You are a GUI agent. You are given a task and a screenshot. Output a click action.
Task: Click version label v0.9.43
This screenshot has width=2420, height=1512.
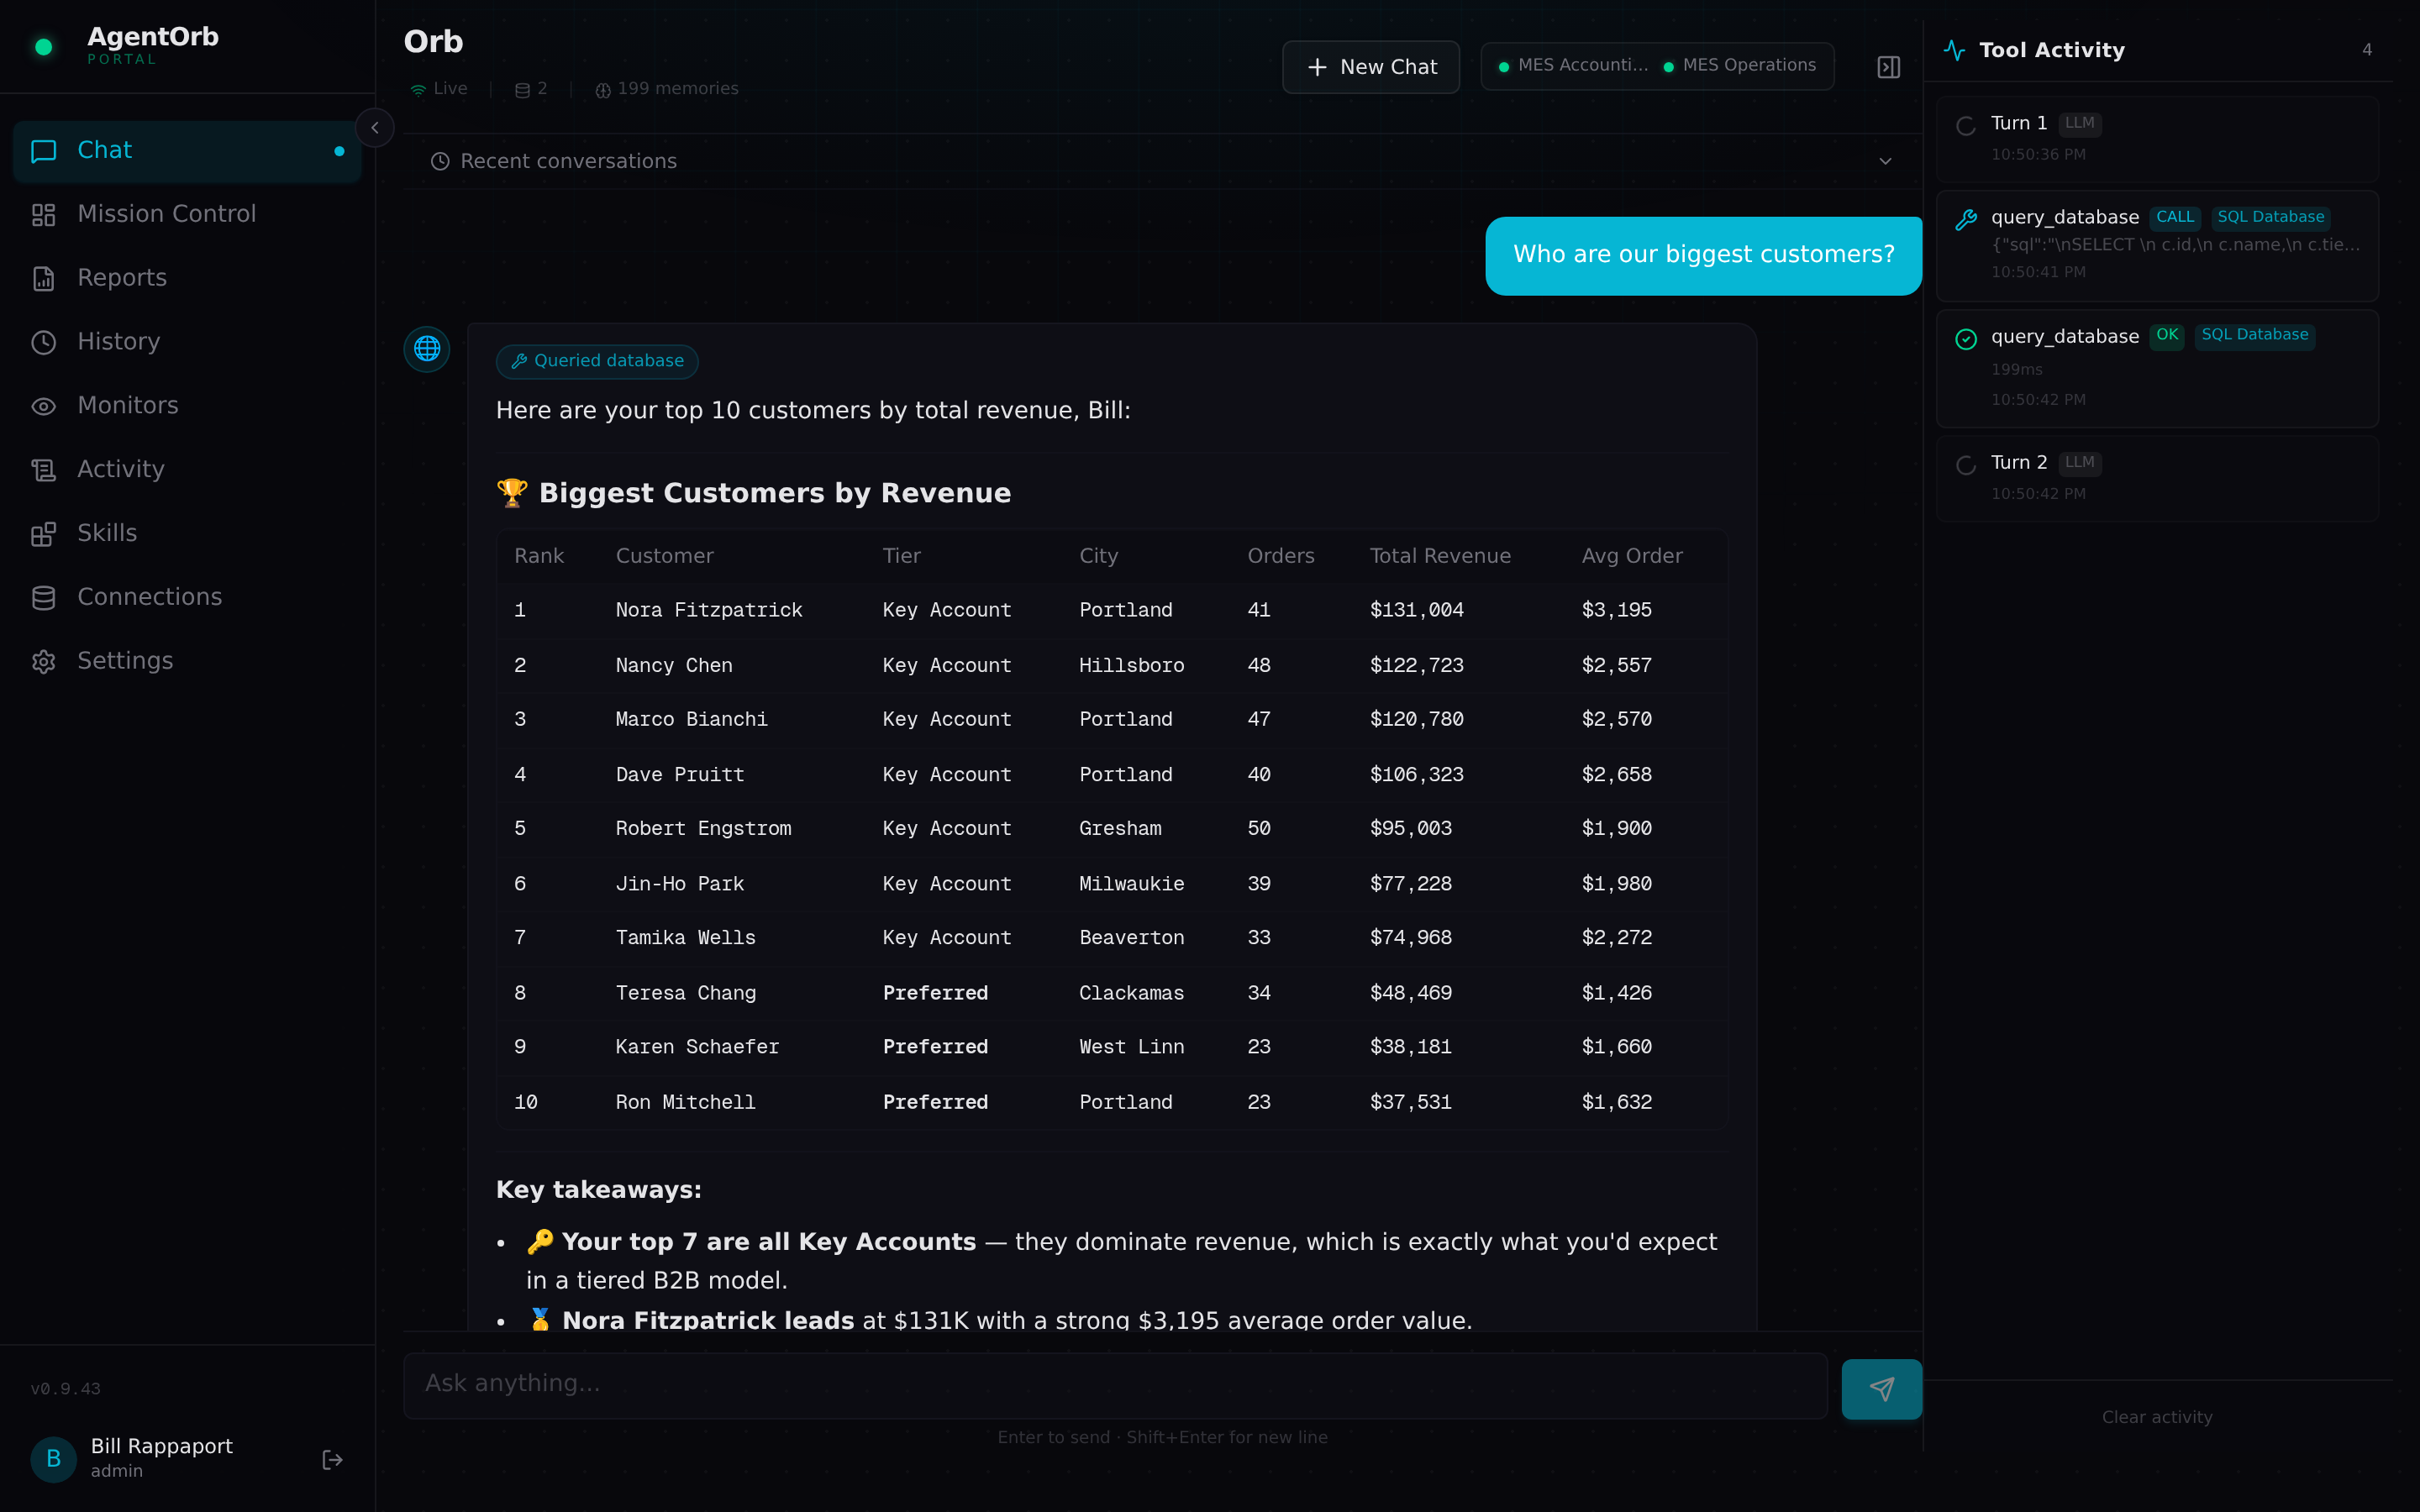click(x=65, y=1389)
